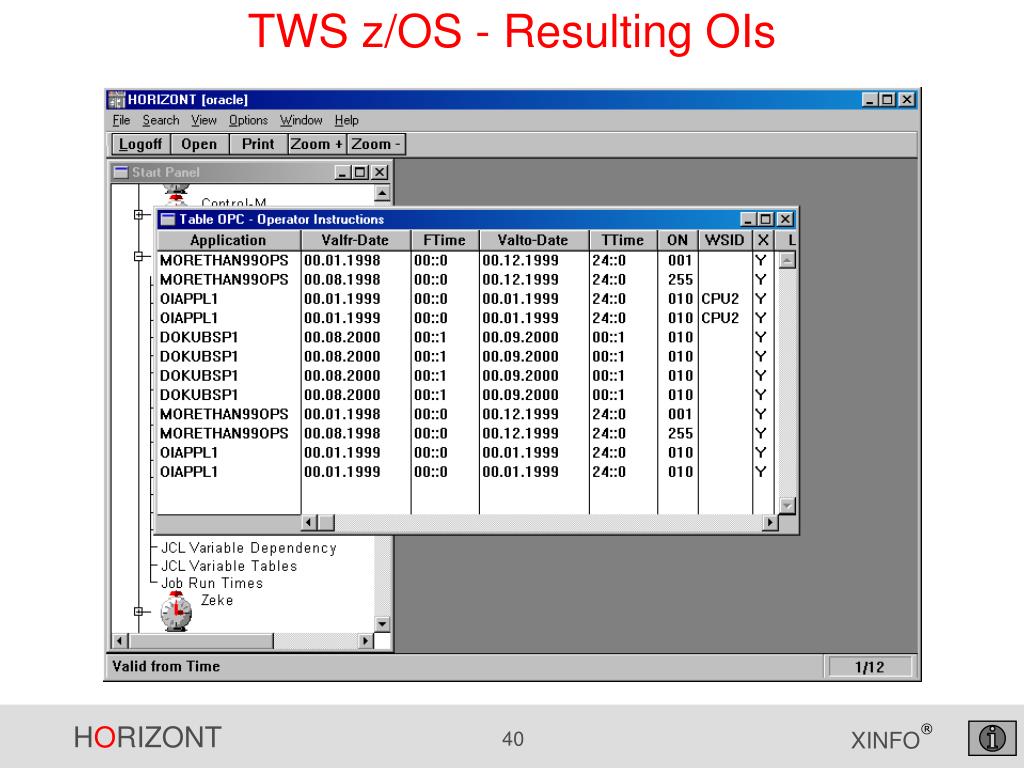This screenshot has width=1024, height=768.
Task: Open the Search menu
Action: click(161, 120)
